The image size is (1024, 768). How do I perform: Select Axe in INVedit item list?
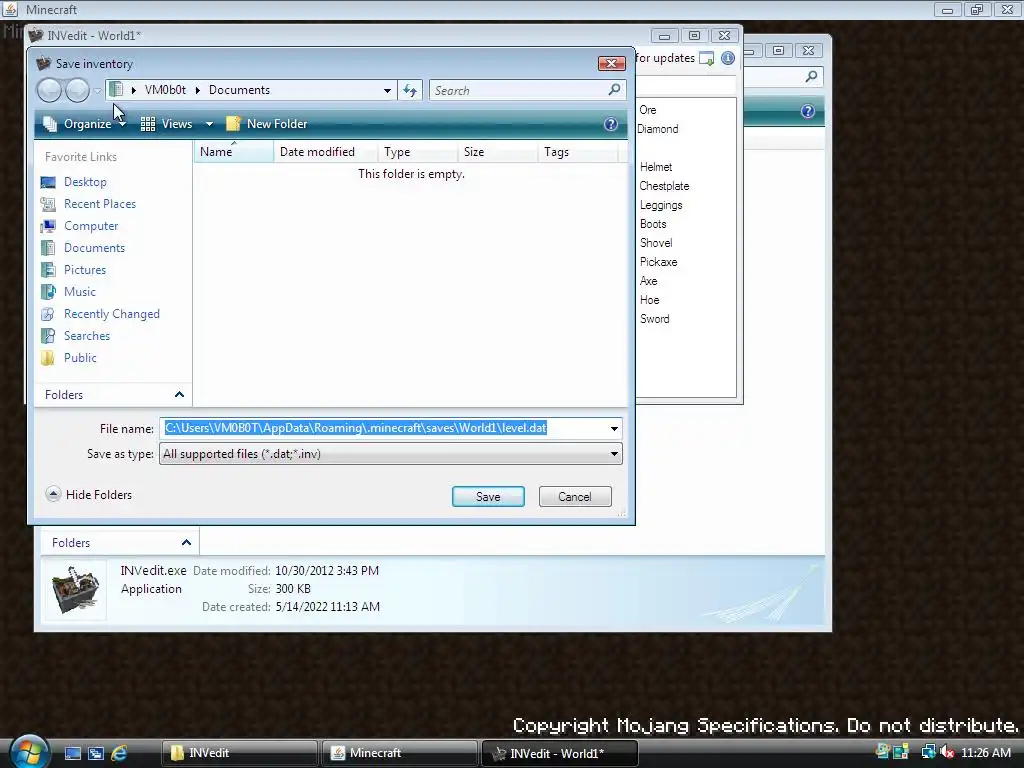(x=648, y=281)
